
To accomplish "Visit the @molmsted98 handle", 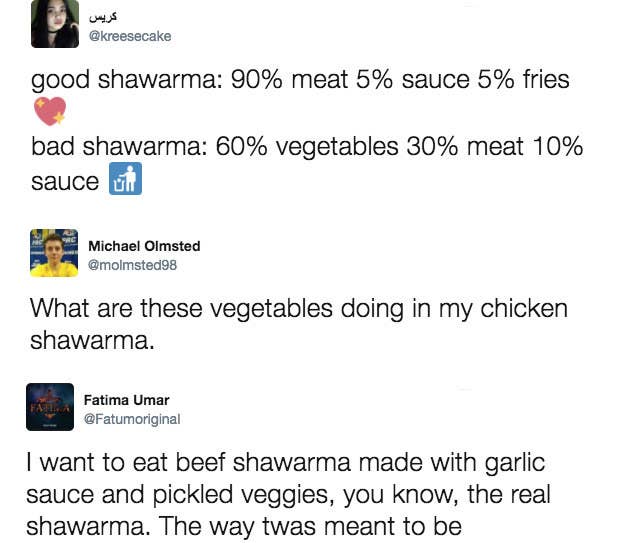I will point(132,264).
